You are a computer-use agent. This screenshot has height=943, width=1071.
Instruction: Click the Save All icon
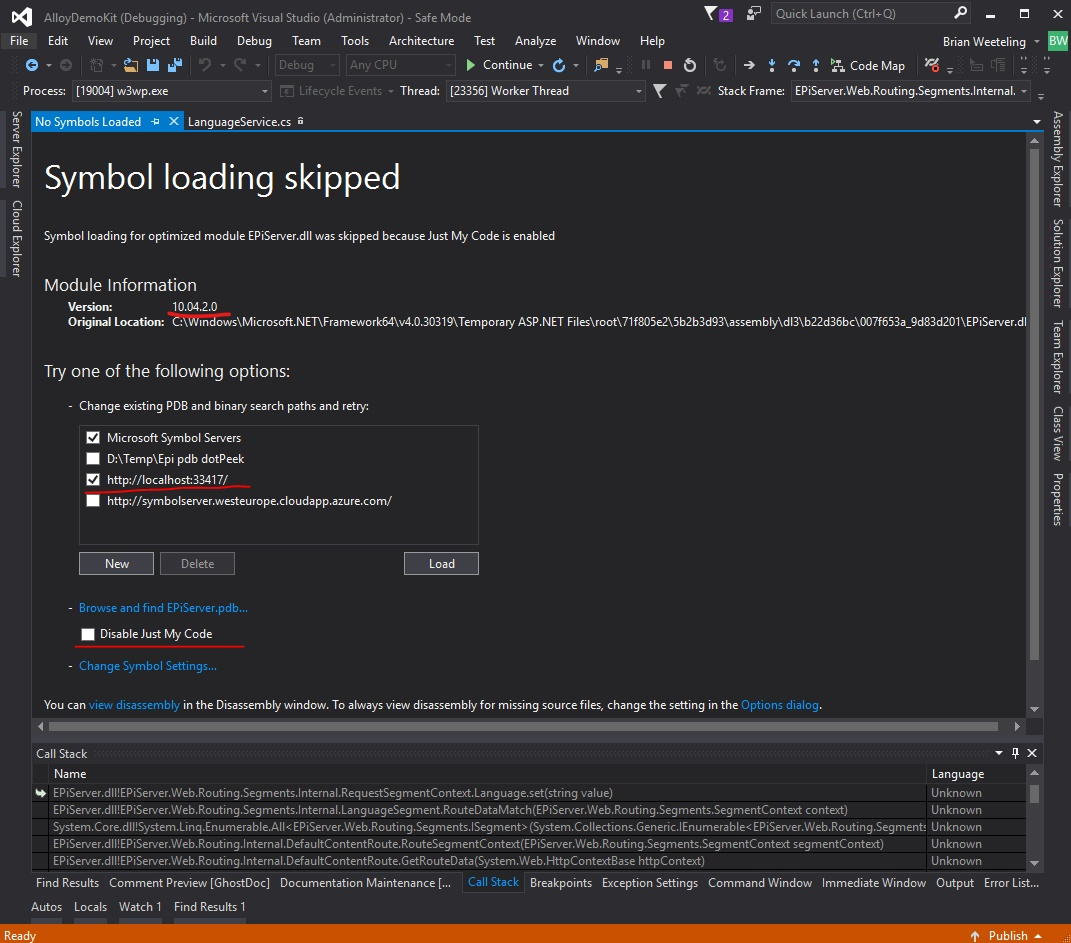(175, 65)
